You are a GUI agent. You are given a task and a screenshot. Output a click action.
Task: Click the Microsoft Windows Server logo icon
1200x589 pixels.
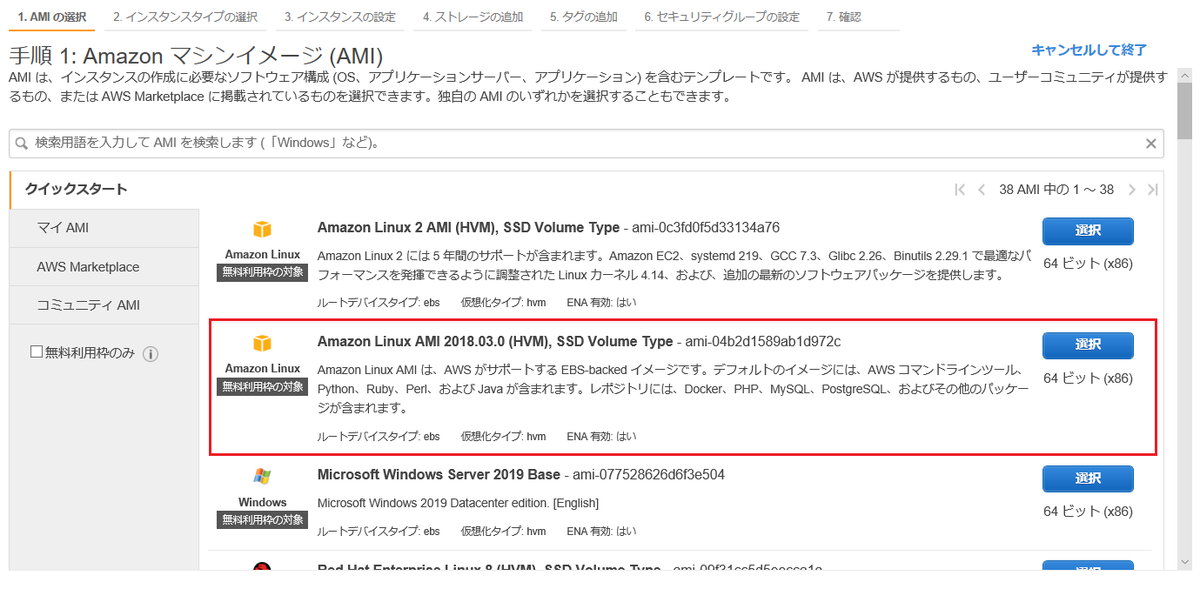pos(262,477)
